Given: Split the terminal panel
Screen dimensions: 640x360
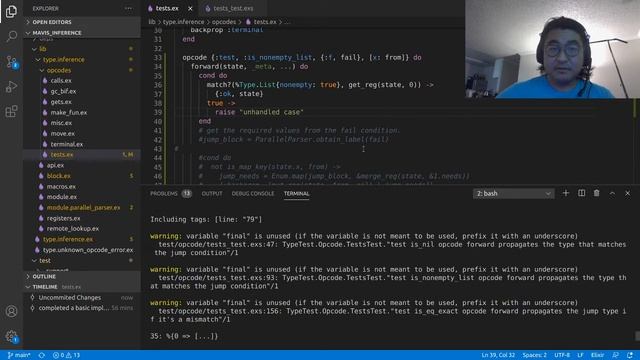Looking at the screenshot, I should pos(582,193).
